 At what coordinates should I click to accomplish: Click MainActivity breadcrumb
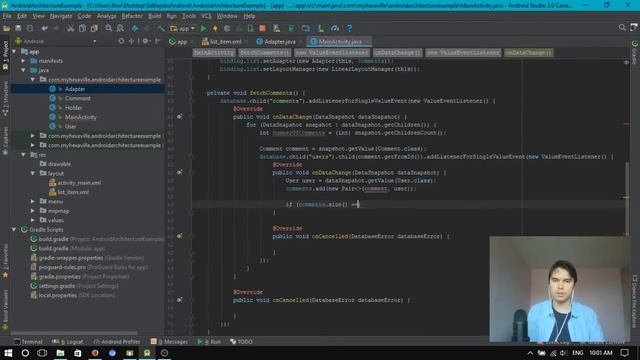click(x=214, y=53)
